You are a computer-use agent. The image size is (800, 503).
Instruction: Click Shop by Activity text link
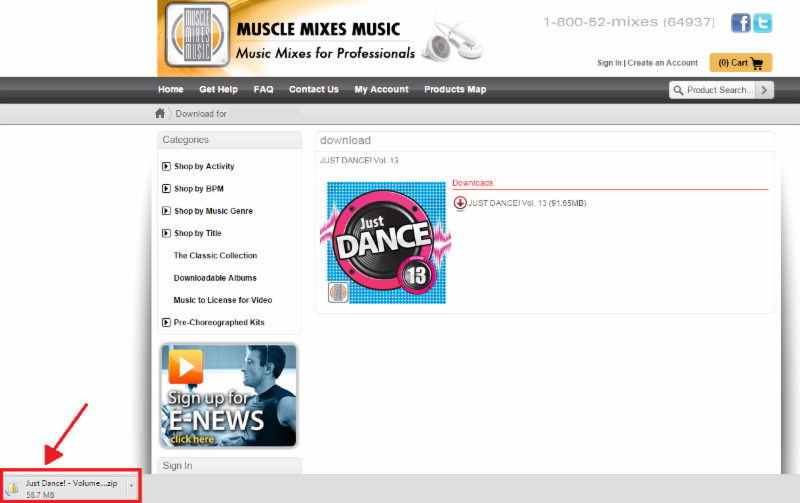pos(204,166)
